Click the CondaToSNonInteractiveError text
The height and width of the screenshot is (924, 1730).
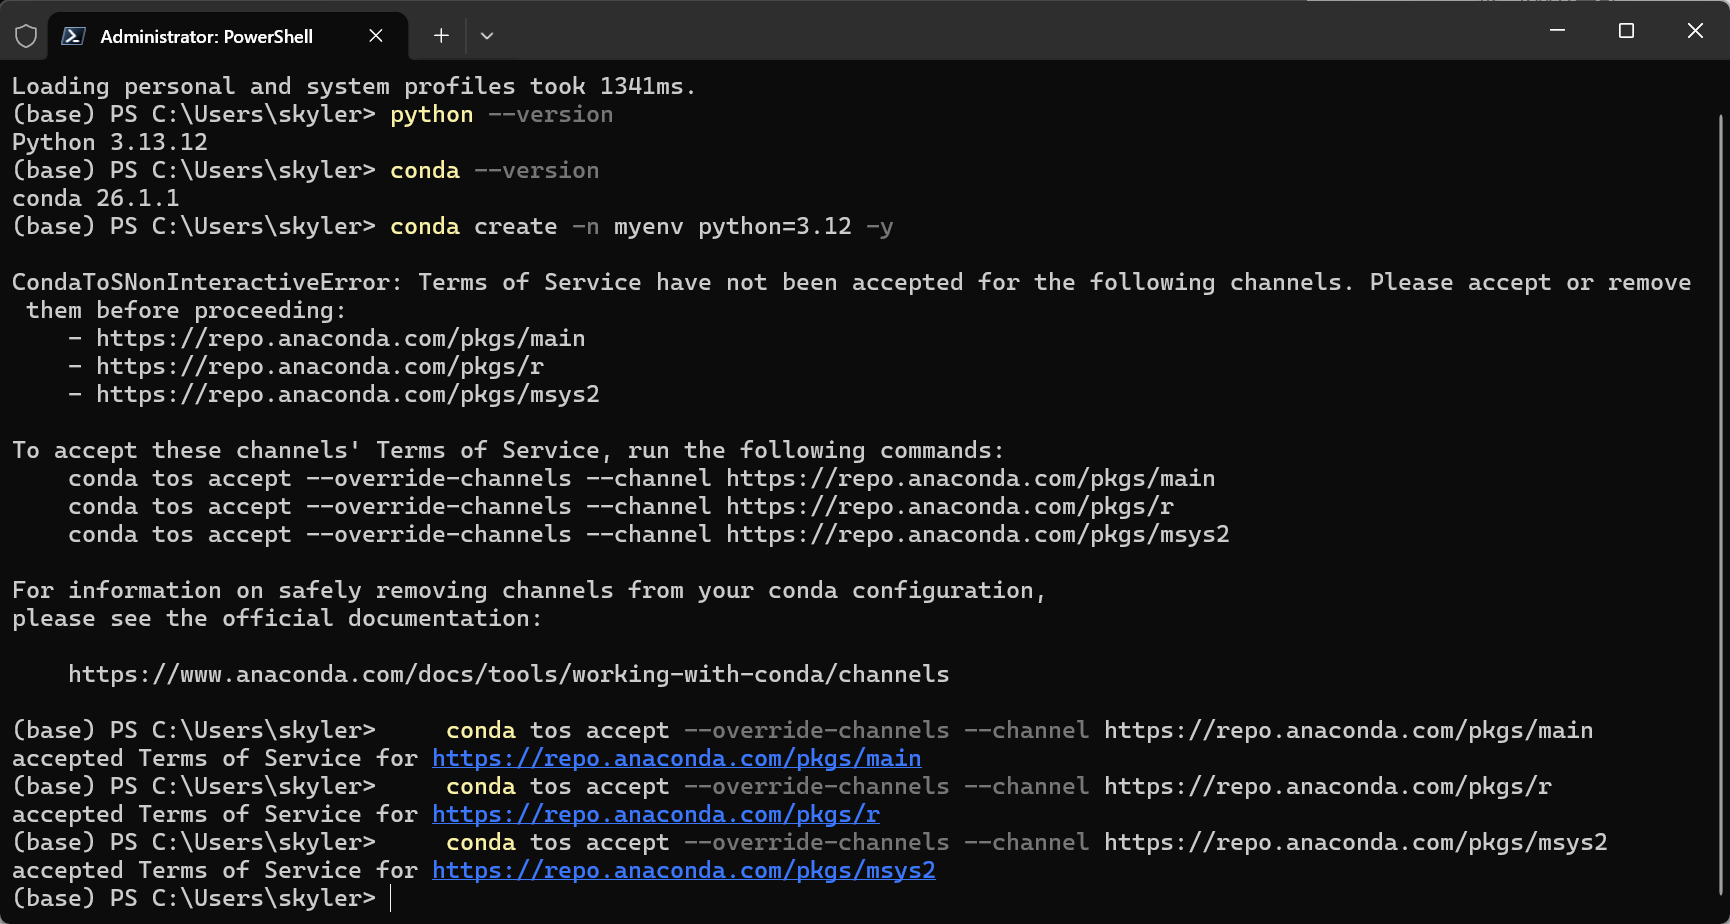click(206, 283)
